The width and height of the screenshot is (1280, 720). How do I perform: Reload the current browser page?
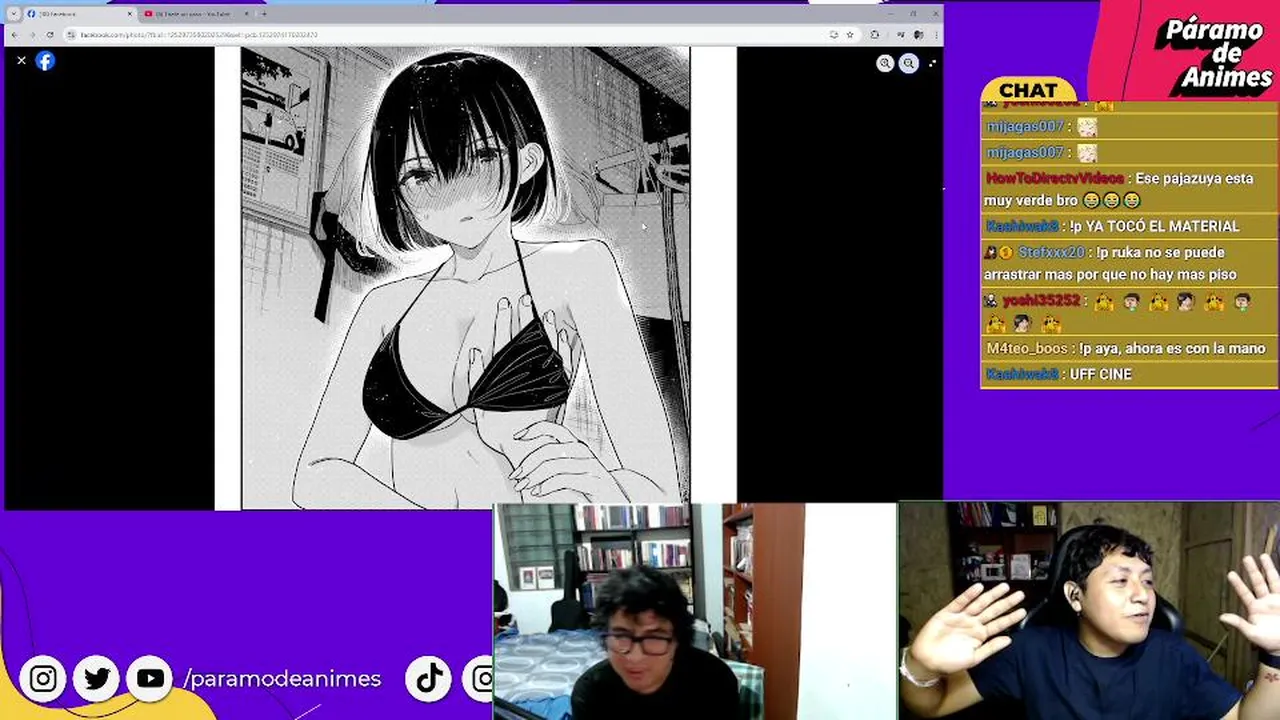tap(50, 35)
